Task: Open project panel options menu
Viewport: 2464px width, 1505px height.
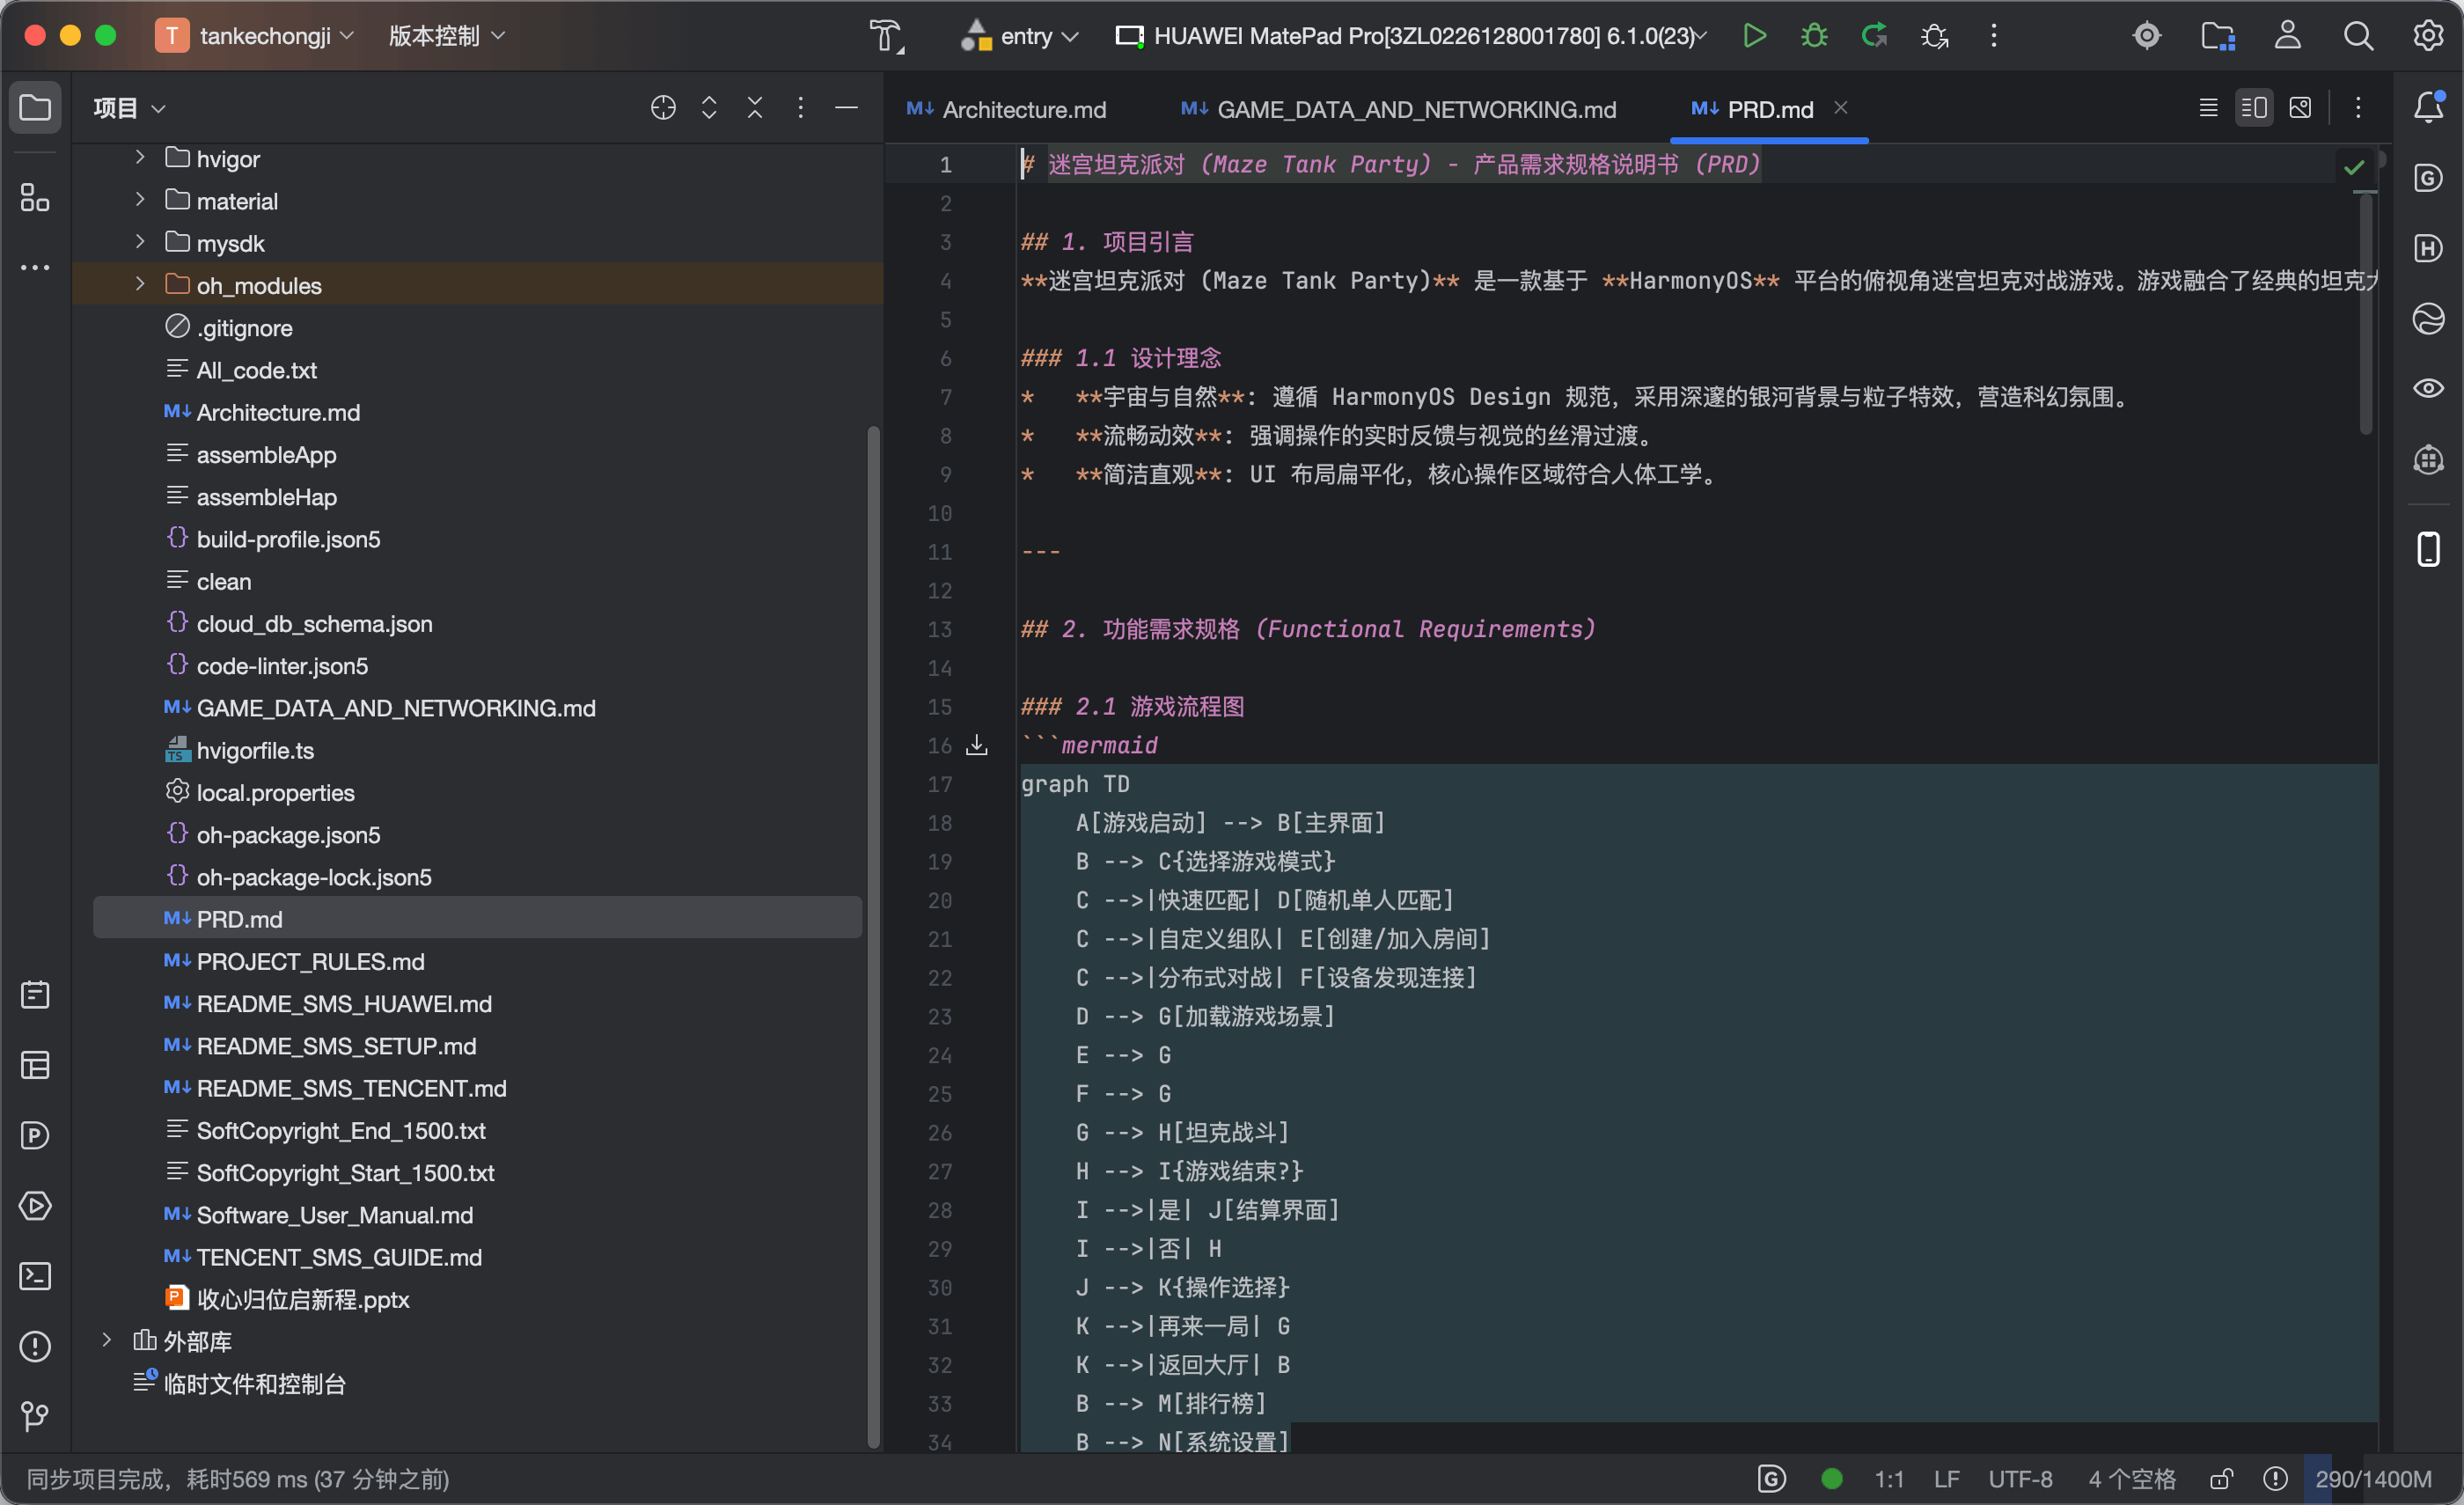Action: click(800, 107)
